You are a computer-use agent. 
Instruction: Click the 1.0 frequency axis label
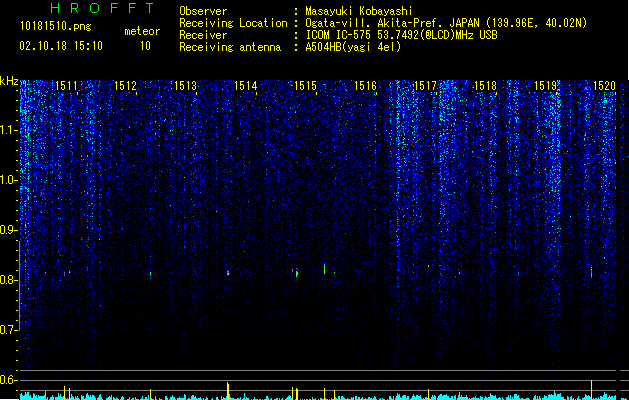tap(9, 180)
